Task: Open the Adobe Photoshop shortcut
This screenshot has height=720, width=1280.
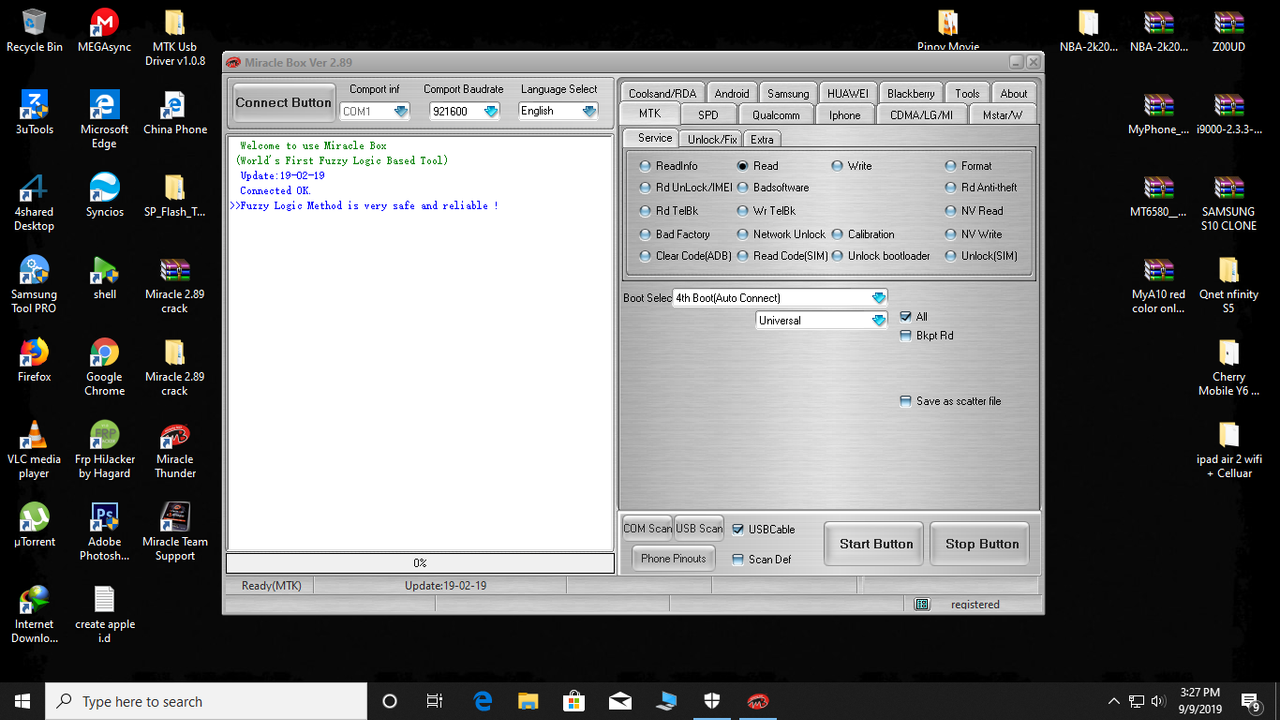Action: pos(104,533)
